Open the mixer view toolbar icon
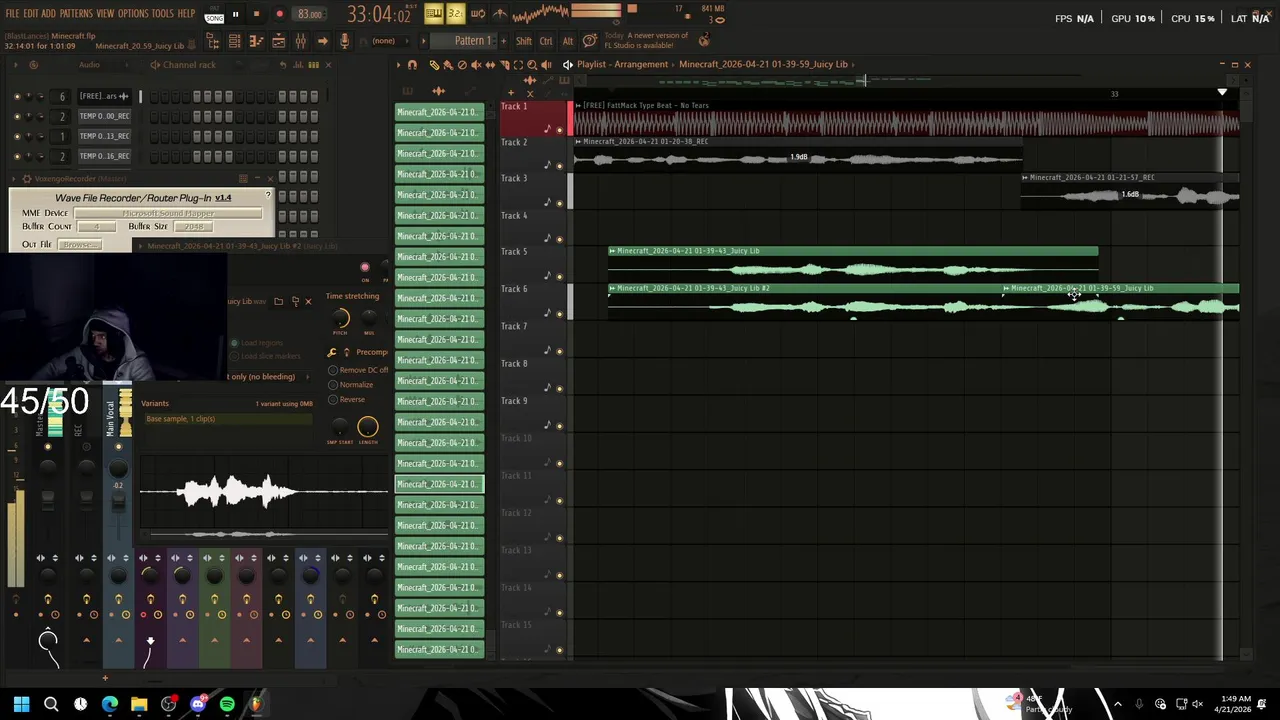 [x=300, y=41]
